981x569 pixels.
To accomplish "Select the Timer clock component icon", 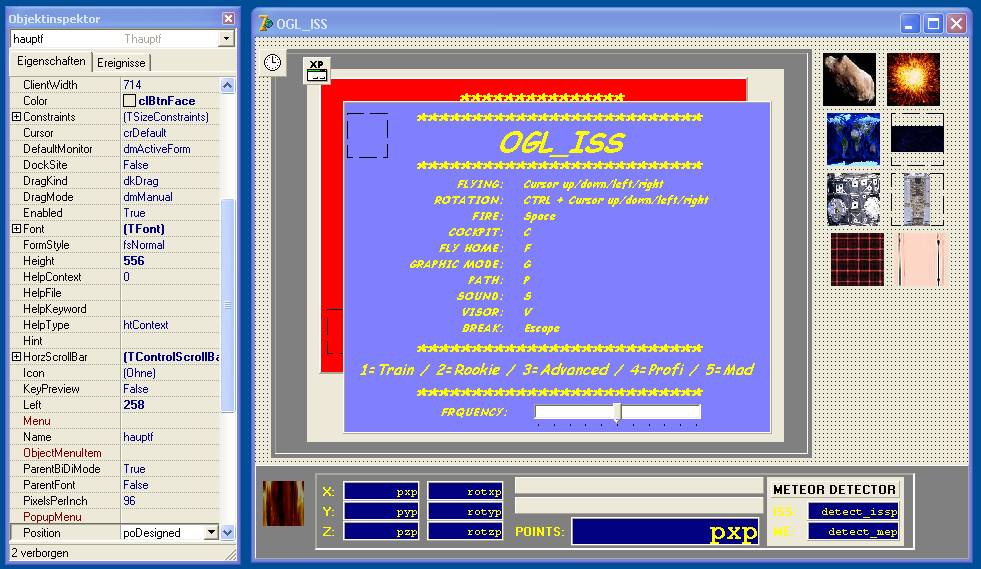I will tap(272, 62).
